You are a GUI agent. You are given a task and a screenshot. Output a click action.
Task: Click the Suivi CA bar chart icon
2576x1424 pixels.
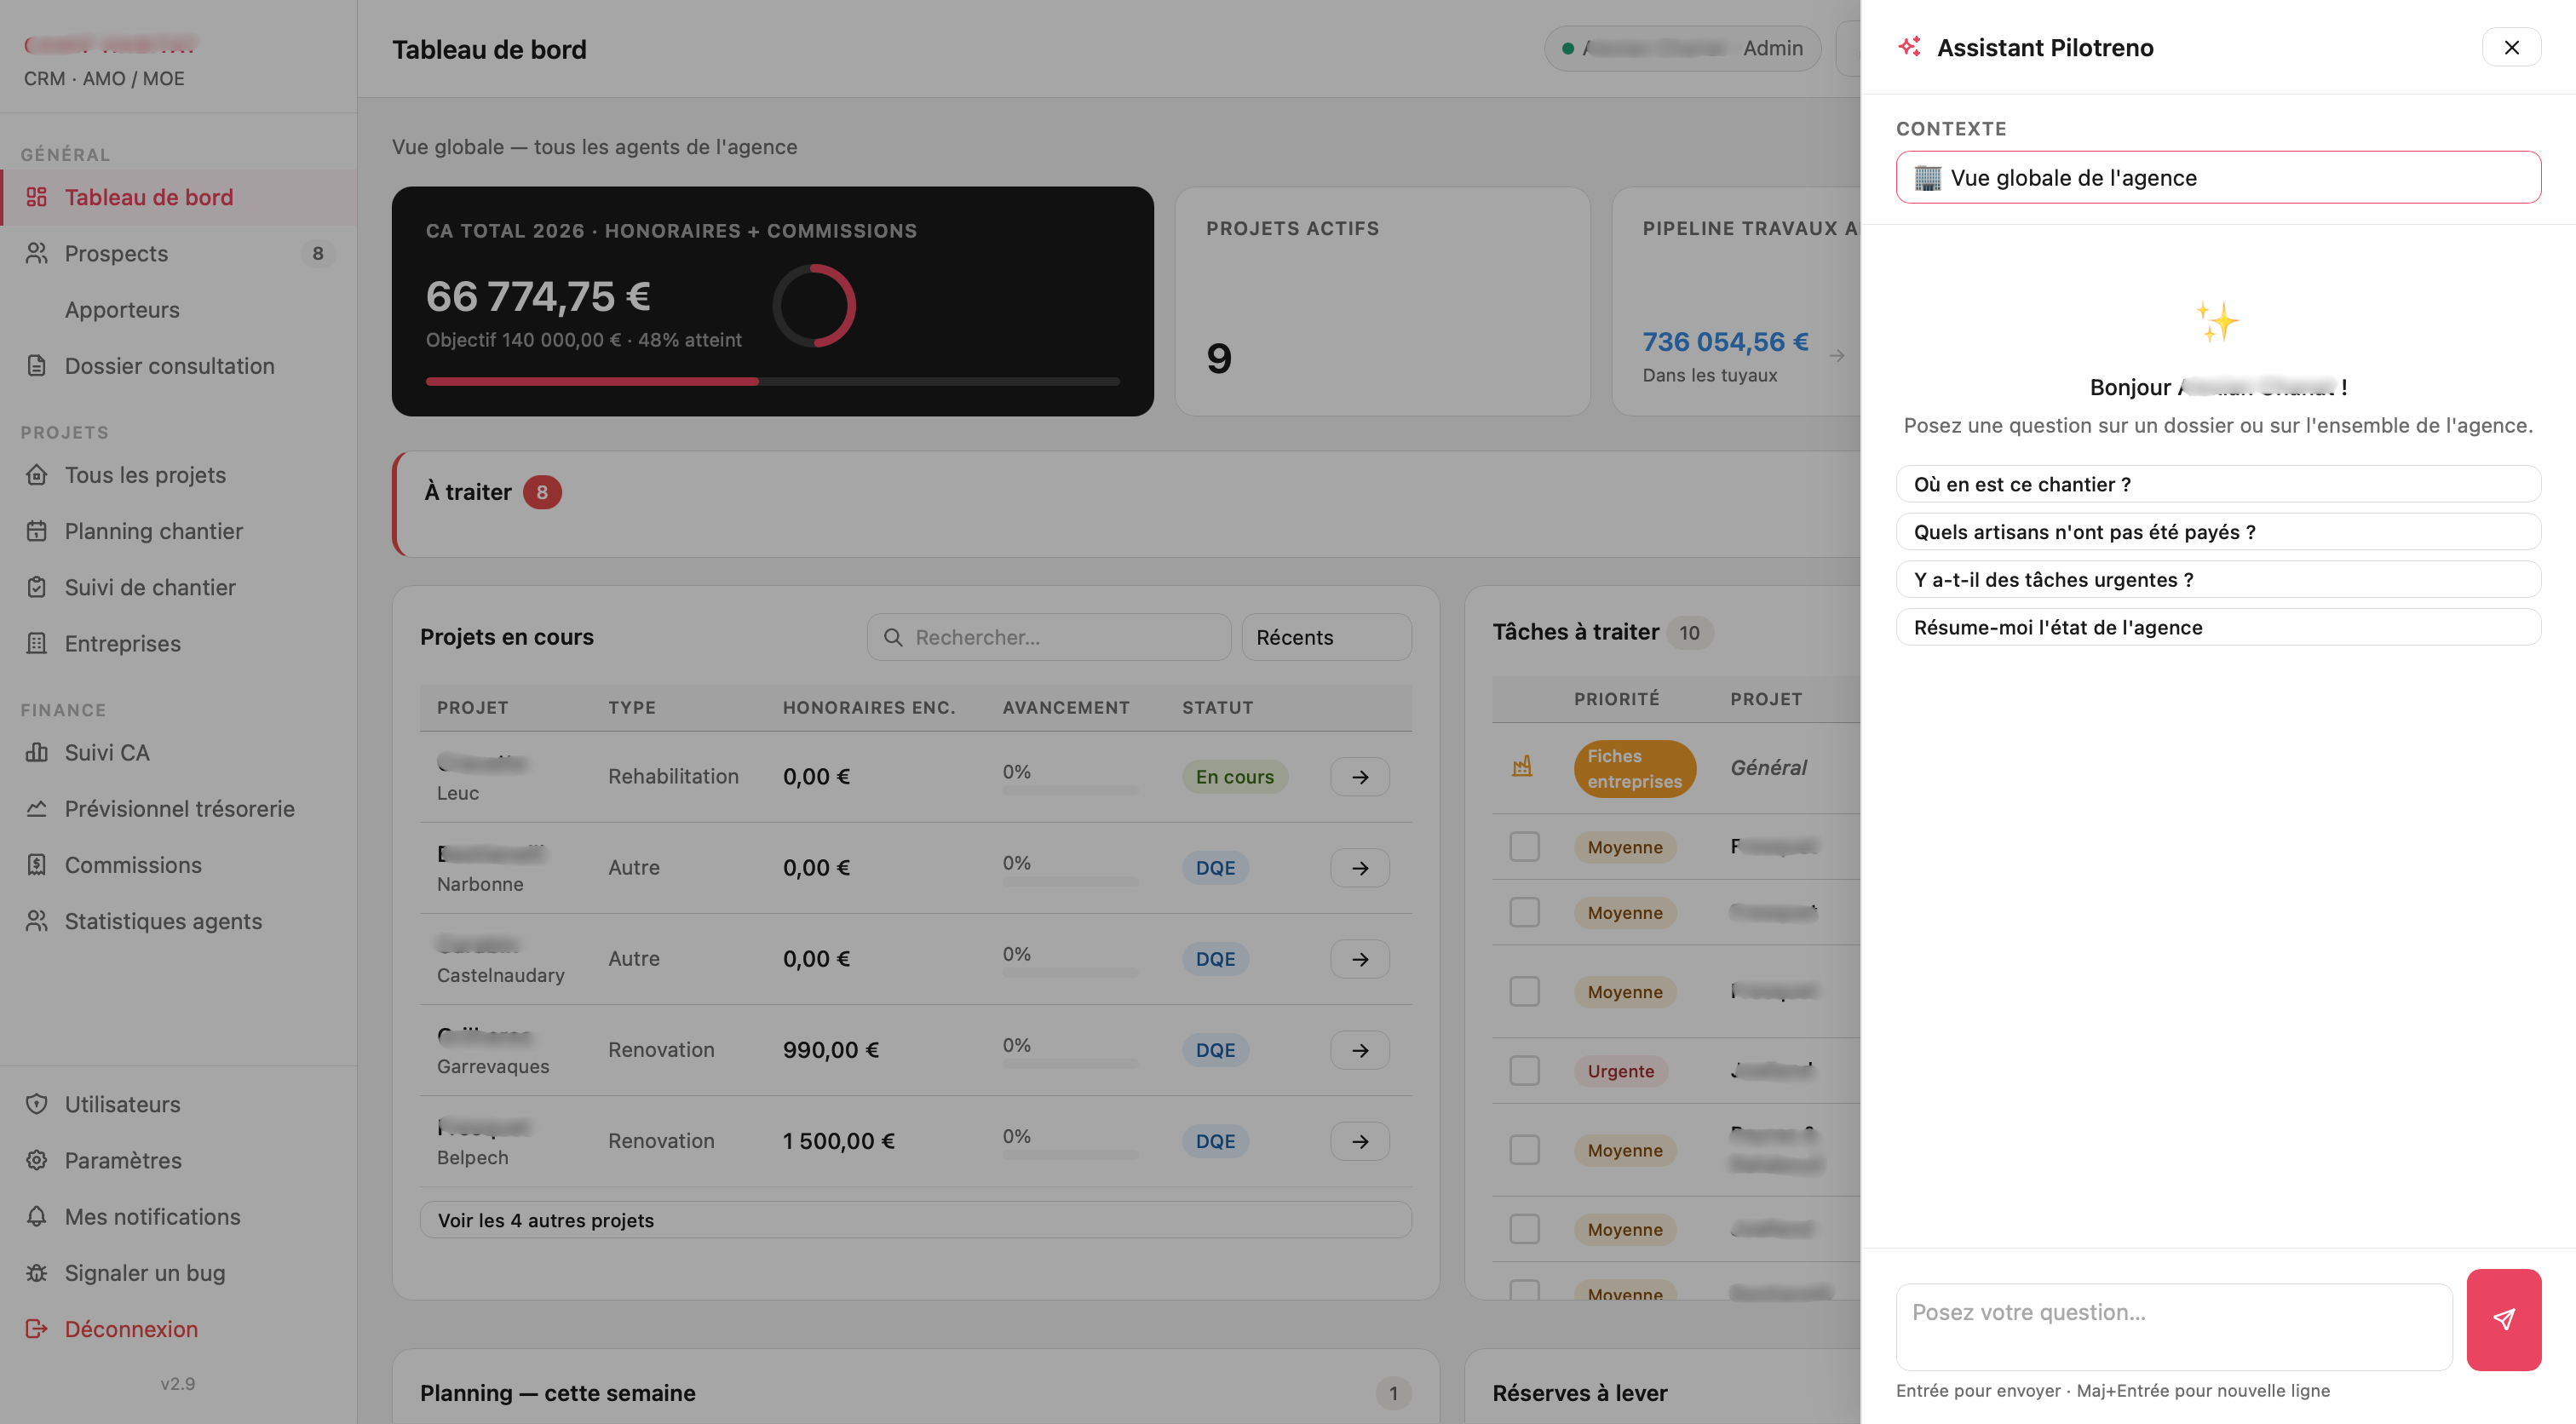(x=37, y=752)
